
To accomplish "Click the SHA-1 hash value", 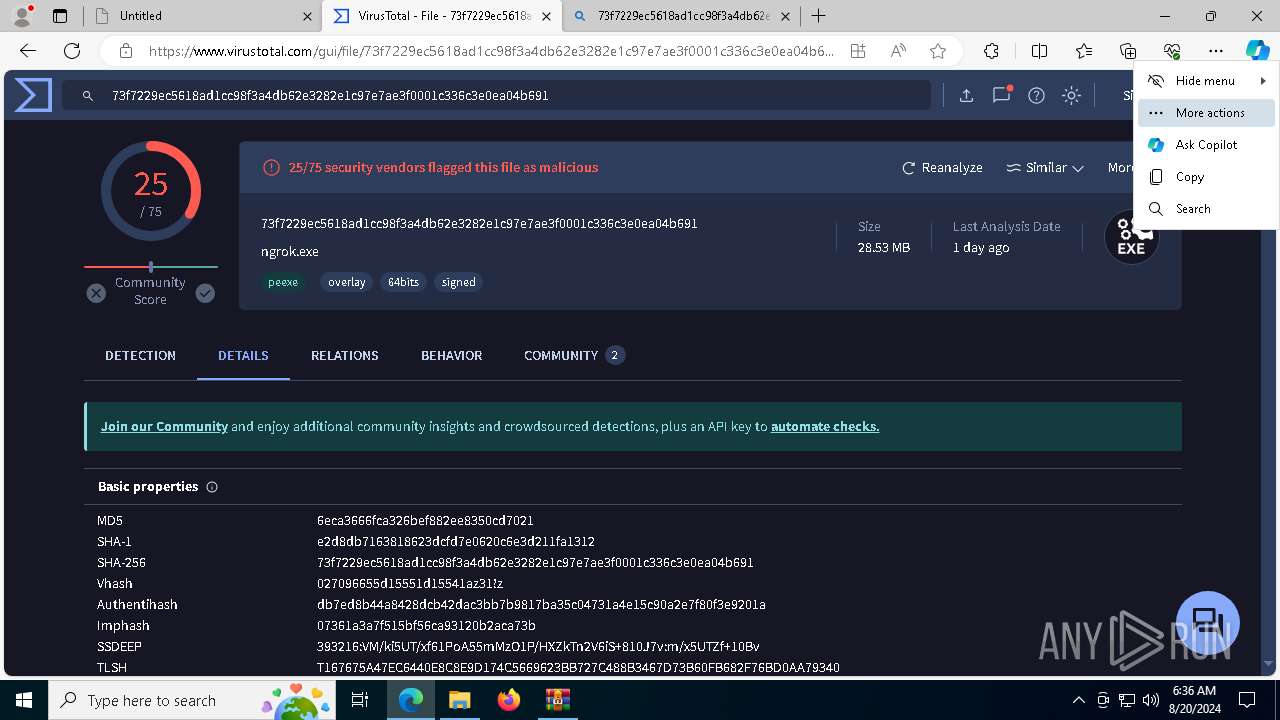I will pos(456,542).
